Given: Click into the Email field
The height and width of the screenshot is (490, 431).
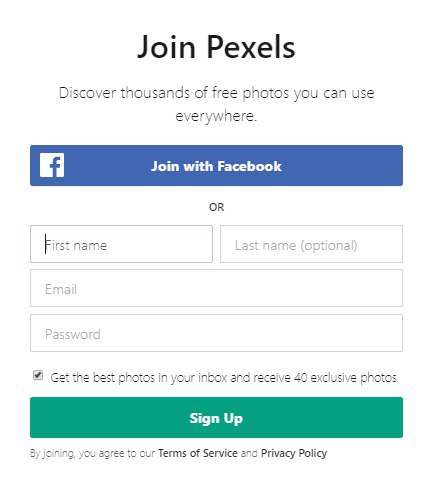Looking at the screenshot, I should pos(216,288).
